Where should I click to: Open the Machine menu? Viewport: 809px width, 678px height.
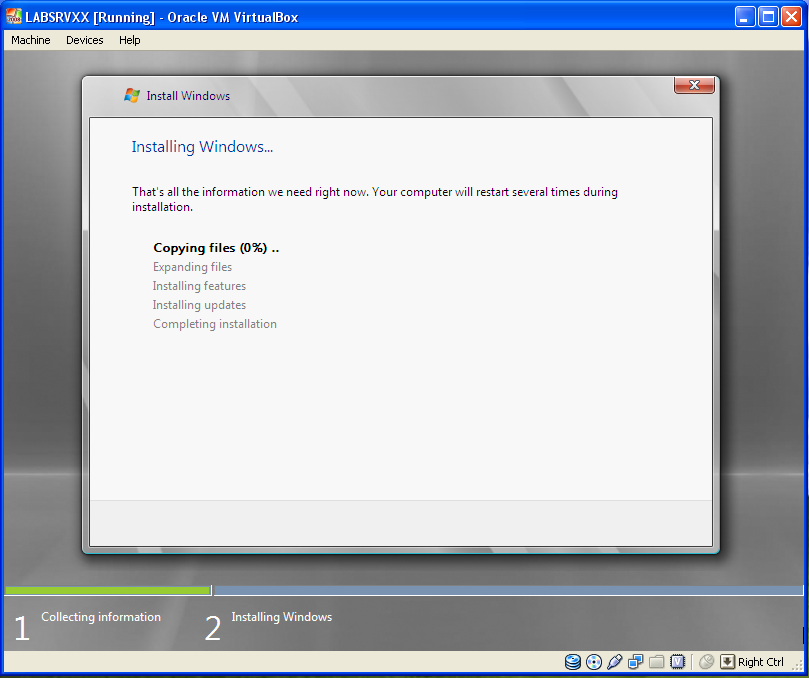(x=31, y=40)
